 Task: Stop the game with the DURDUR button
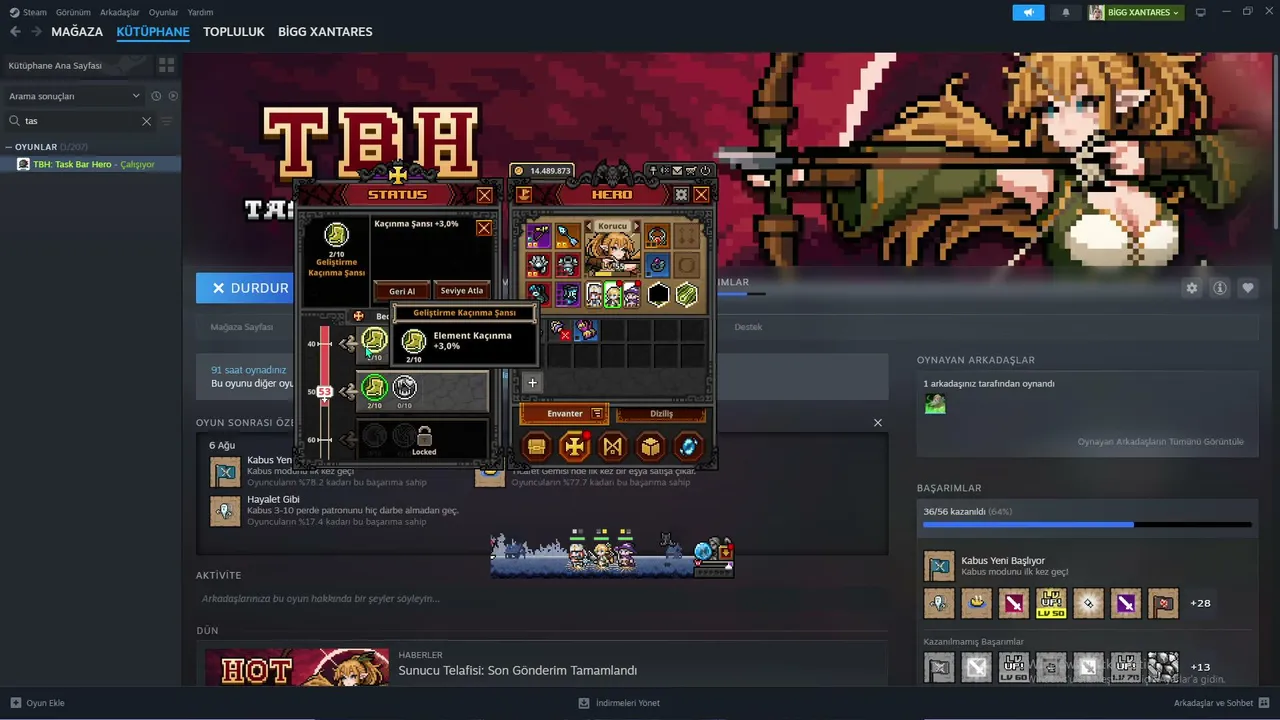tap(247, 288)
